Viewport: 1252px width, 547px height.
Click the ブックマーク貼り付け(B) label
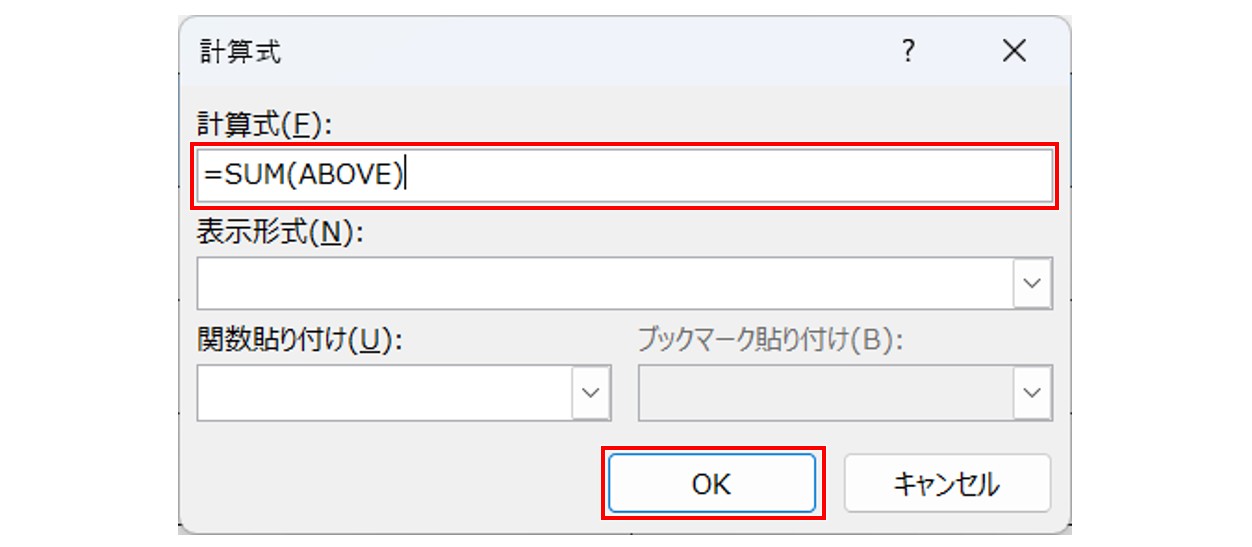(770, 340)
